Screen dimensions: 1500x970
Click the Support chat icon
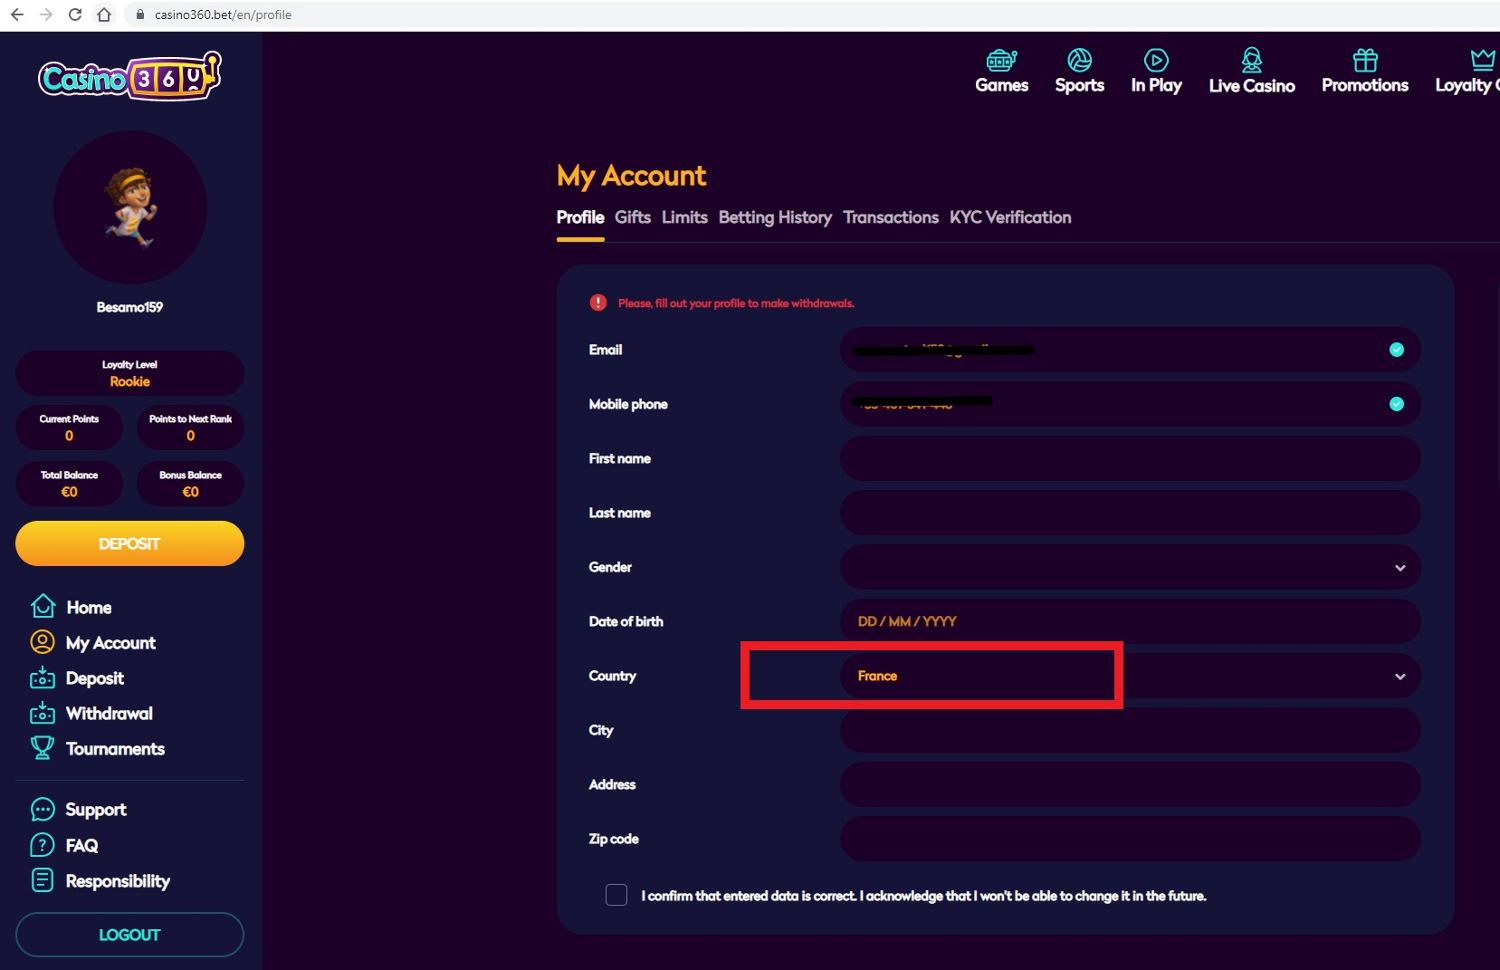pos(43,809)
